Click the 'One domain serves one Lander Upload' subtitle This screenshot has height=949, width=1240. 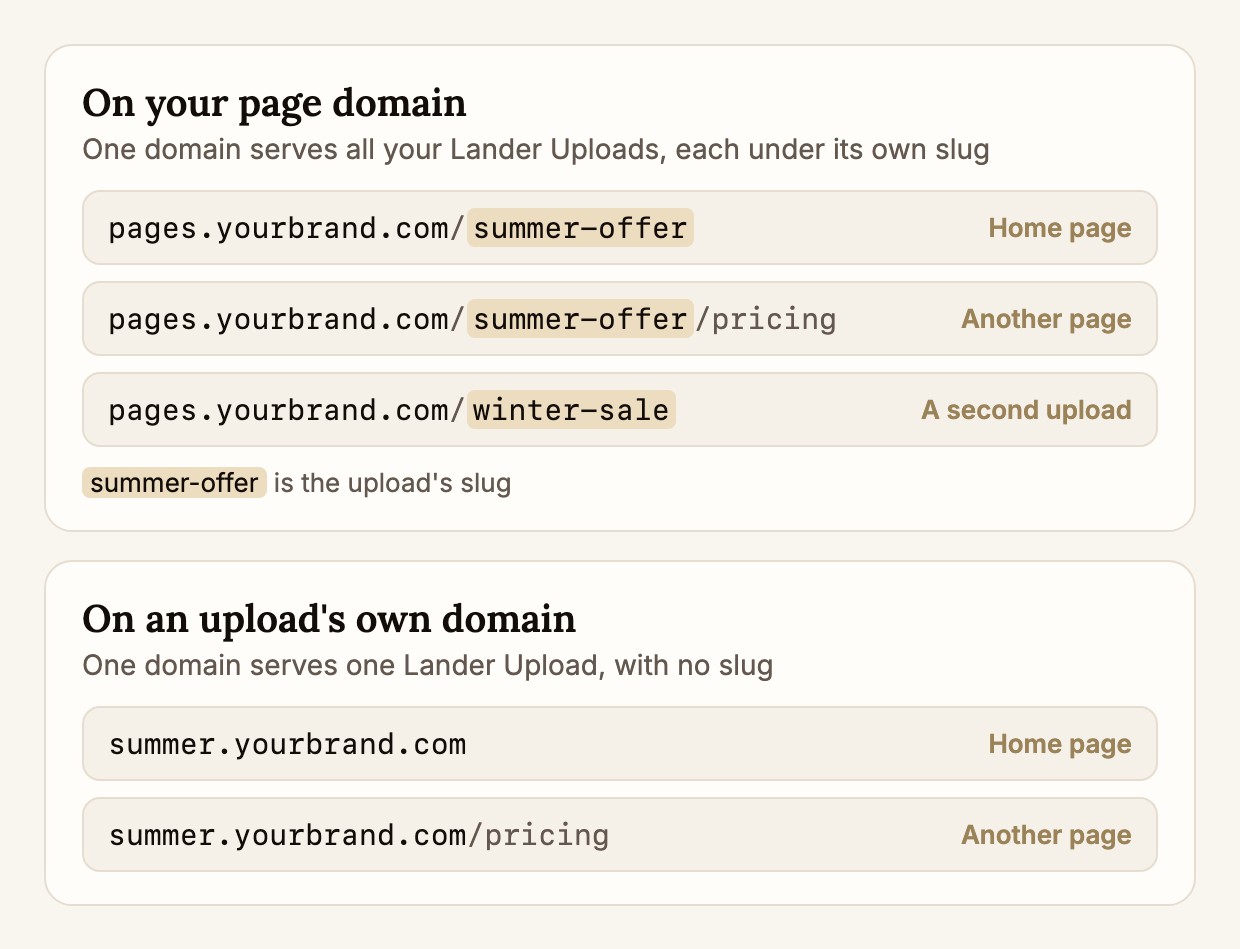point(428,665)
